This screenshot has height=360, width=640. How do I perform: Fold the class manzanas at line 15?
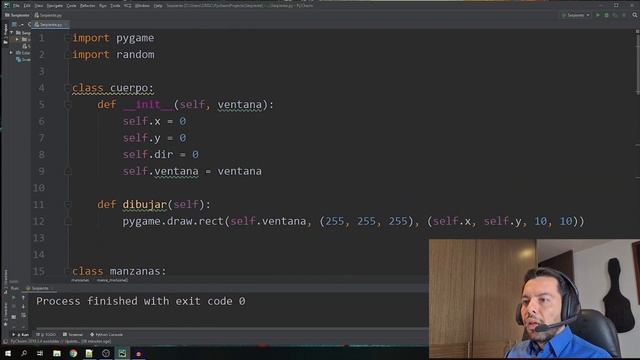click(x=68, y=271)
